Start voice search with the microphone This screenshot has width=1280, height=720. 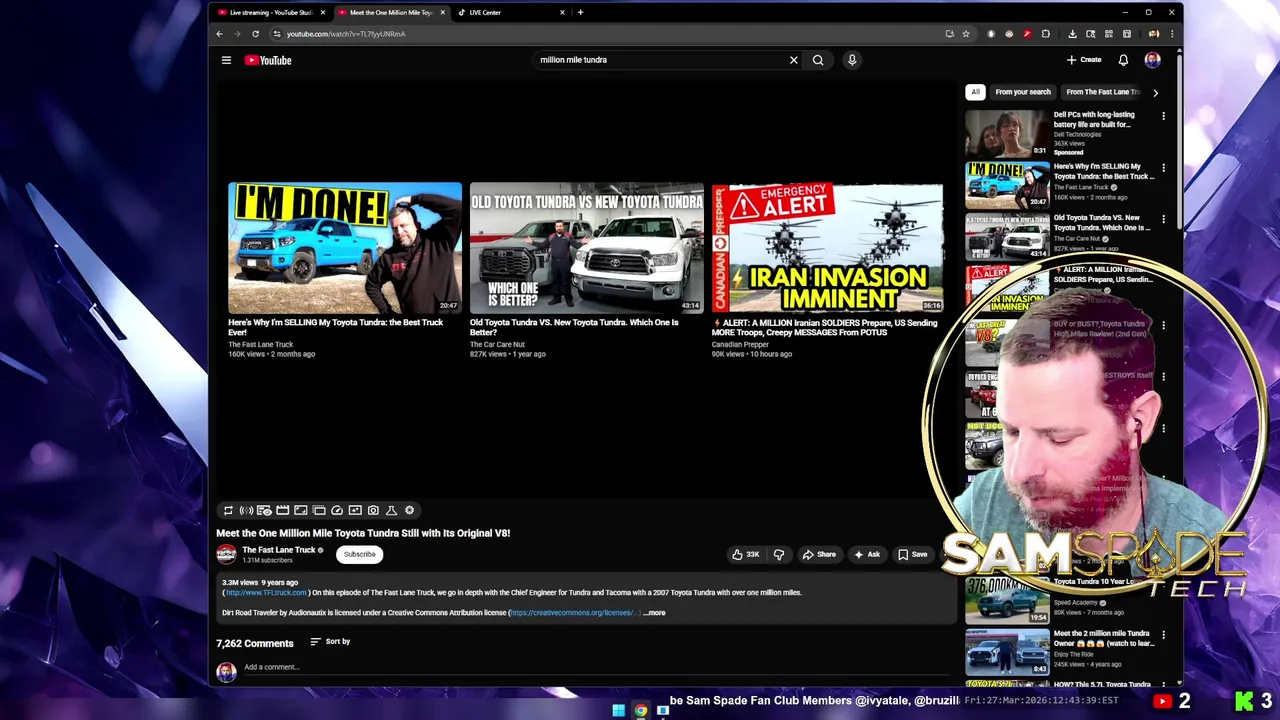coord(852,60)
